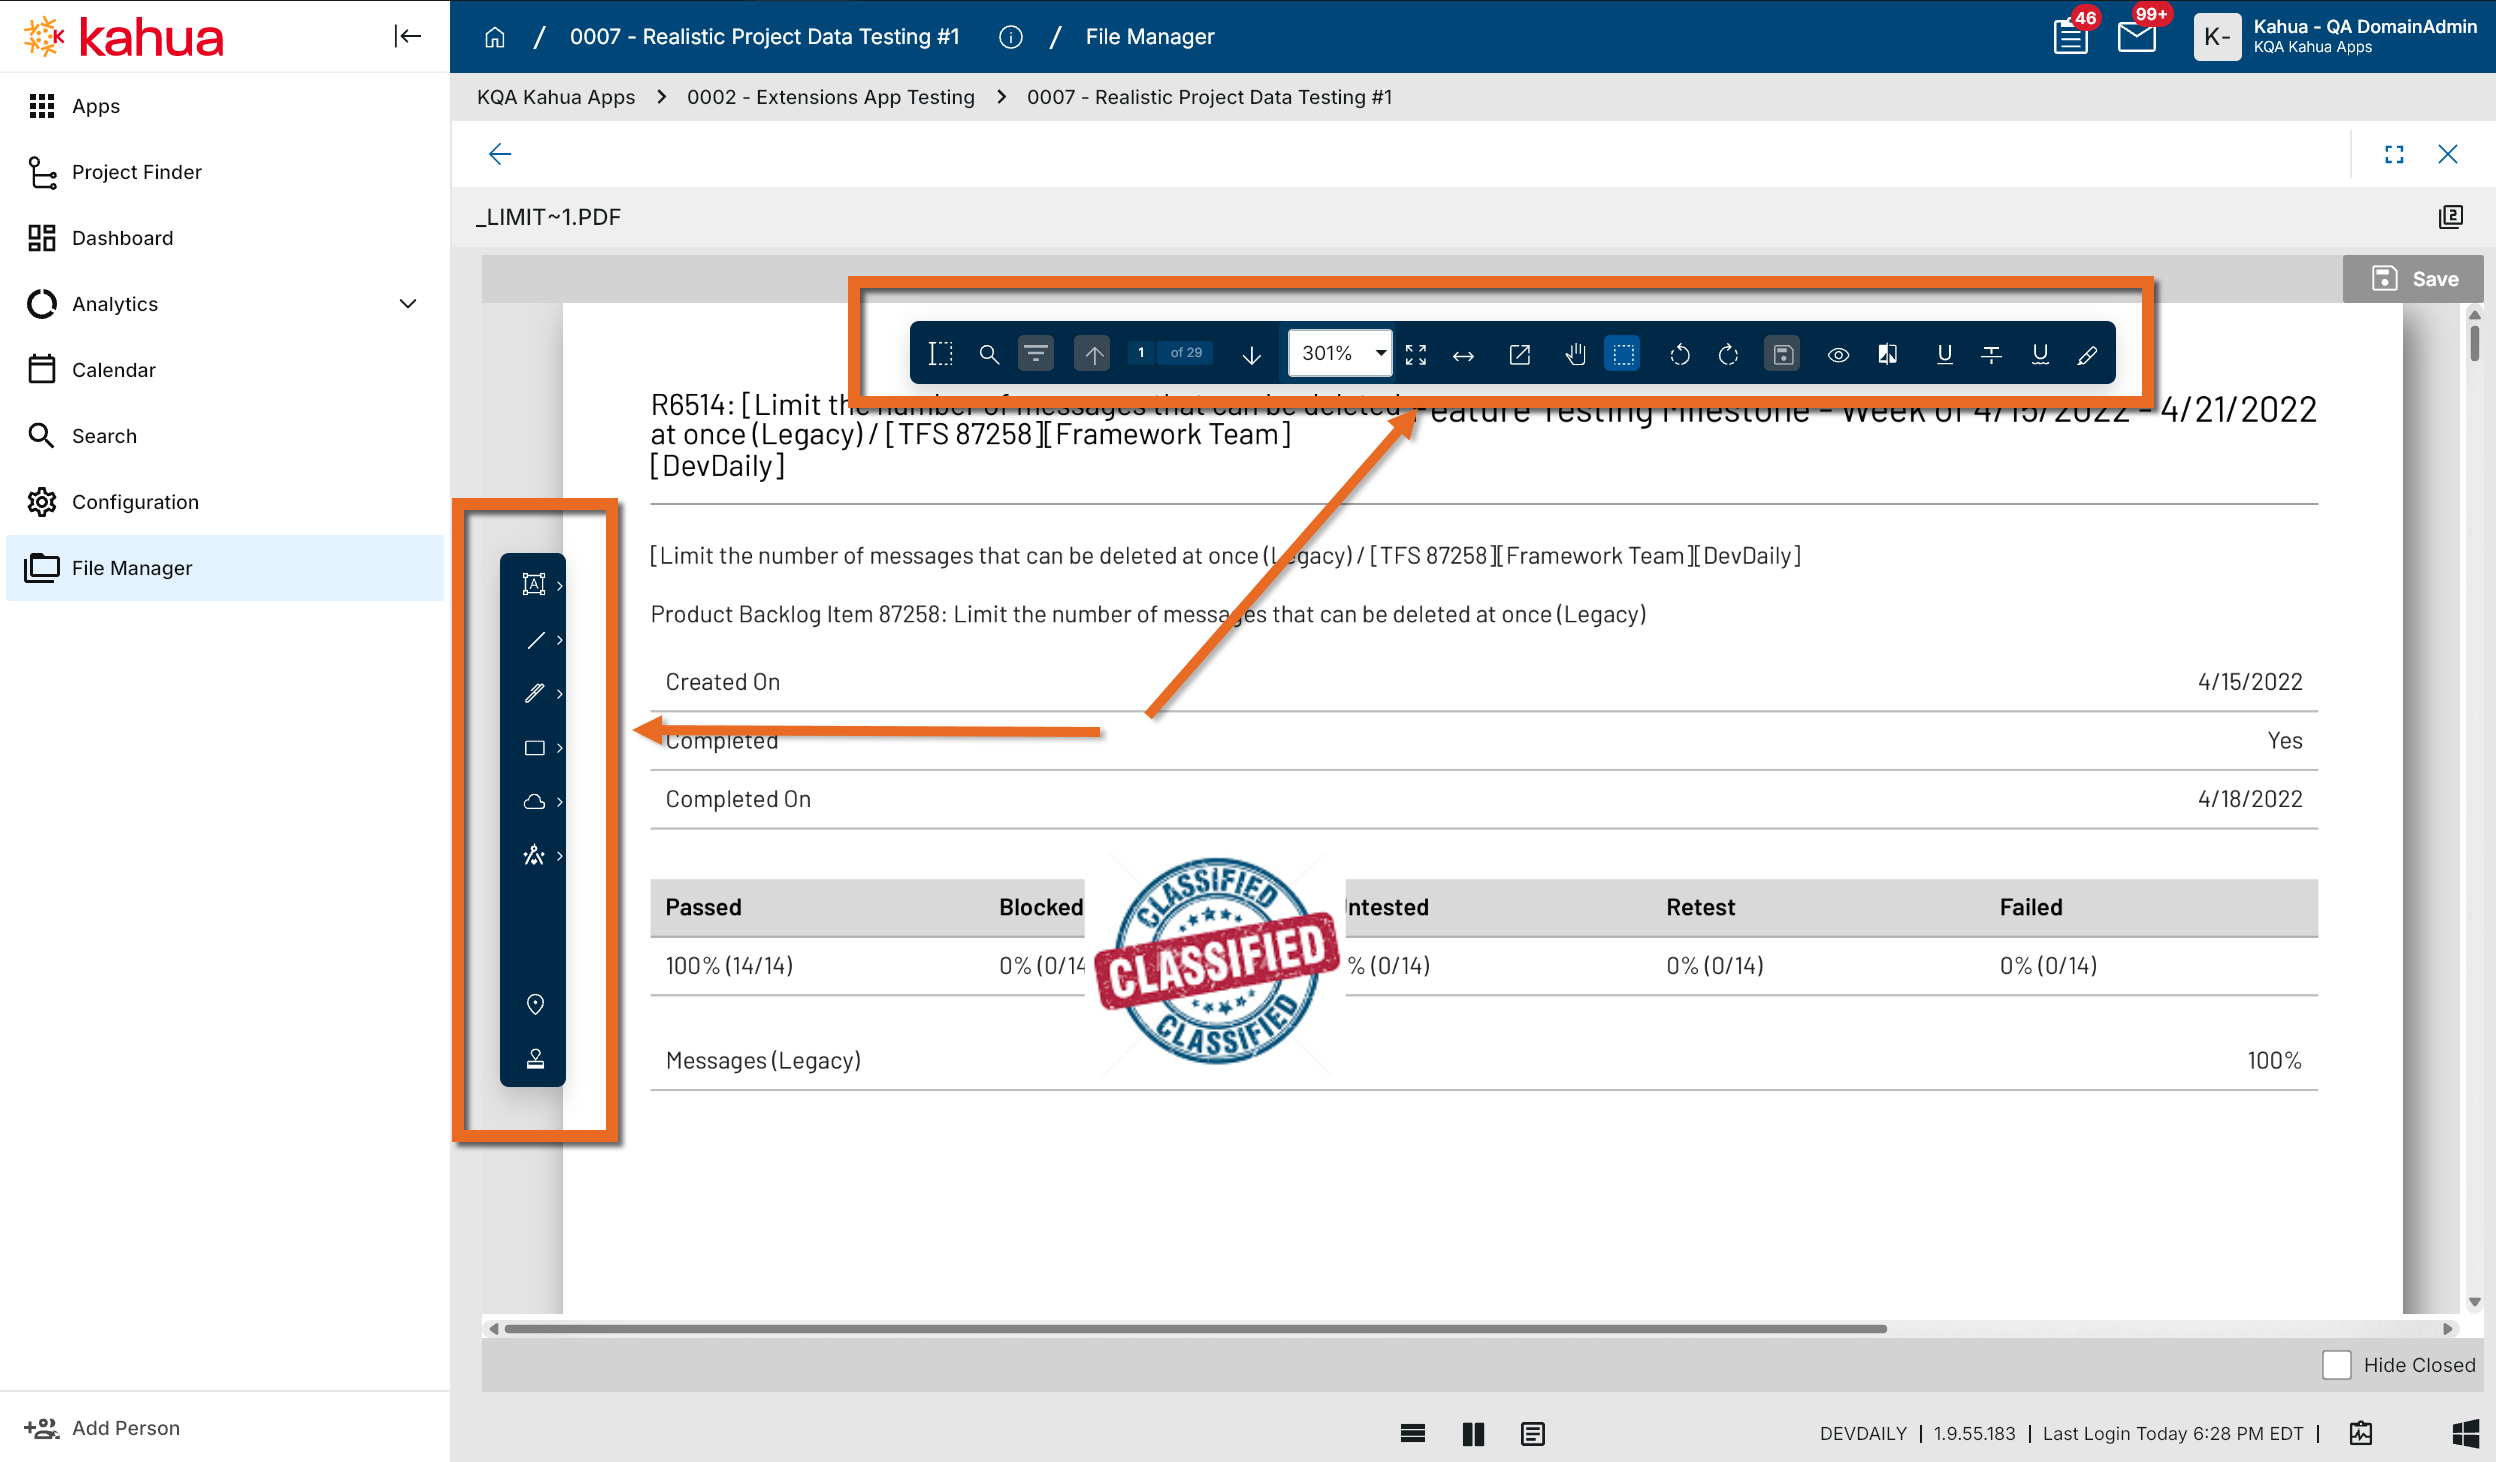The image size is (2496, 1462).
Task: Open Dashboard from the sidebar
Action: coord(122,238)
